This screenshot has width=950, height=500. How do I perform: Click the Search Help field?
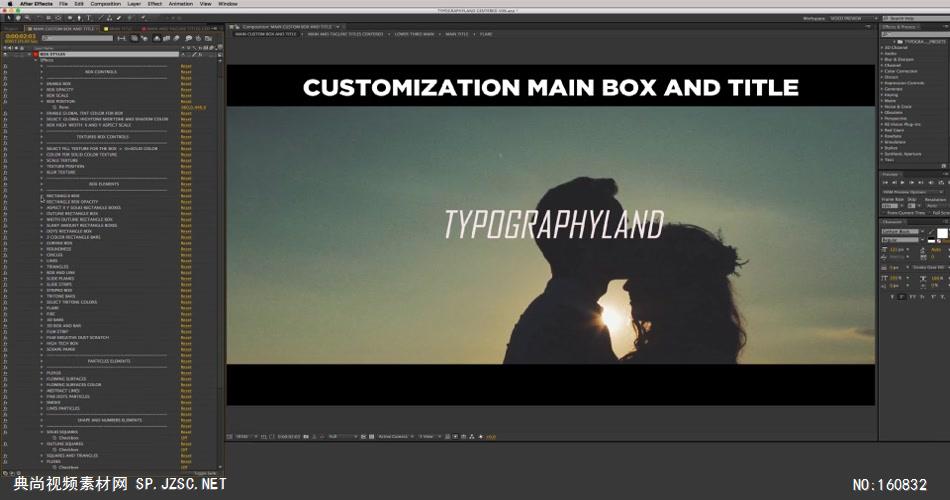click(x=916, y=18)
